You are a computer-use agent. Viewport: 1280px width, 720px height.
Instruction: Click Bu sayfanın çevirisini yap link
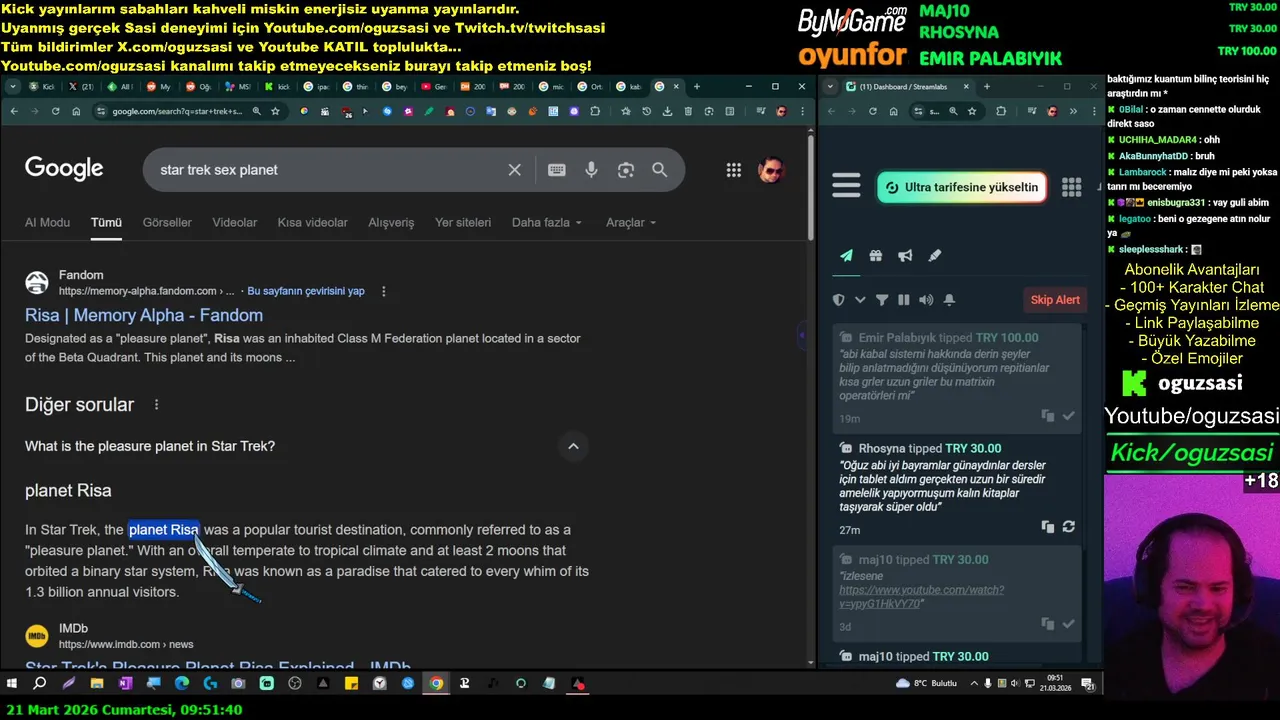(x=306, y=291)
